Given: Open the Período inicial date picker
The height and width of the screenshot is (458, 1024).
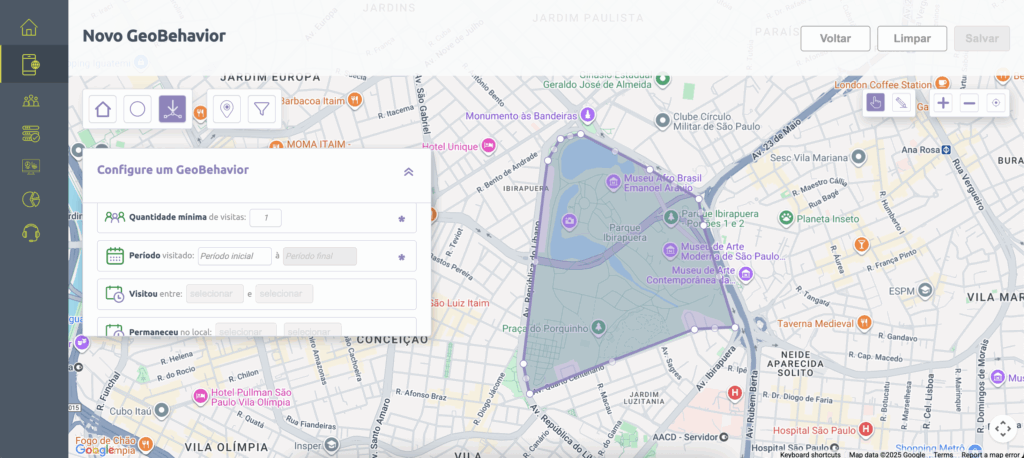Looking at the screenshot, I should 235,257.
